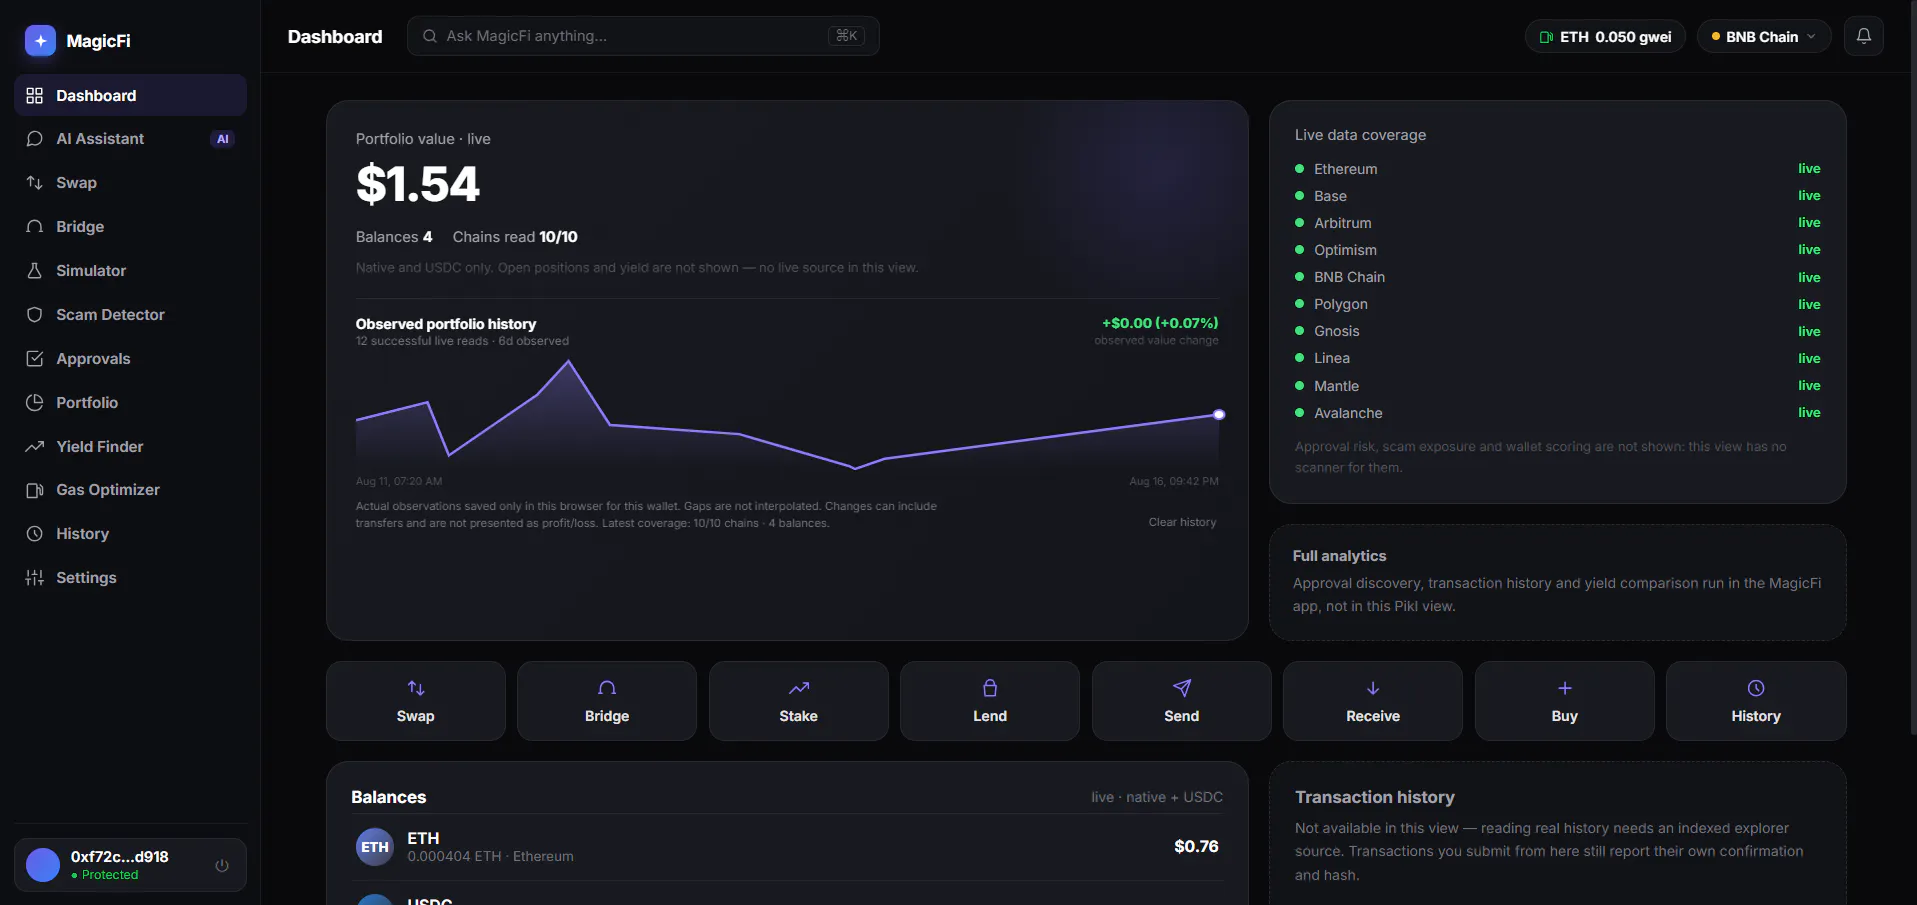Click the ETH token icon in Balances
1917x905 pixels.
pyautogui.click(x=375, y=847)
